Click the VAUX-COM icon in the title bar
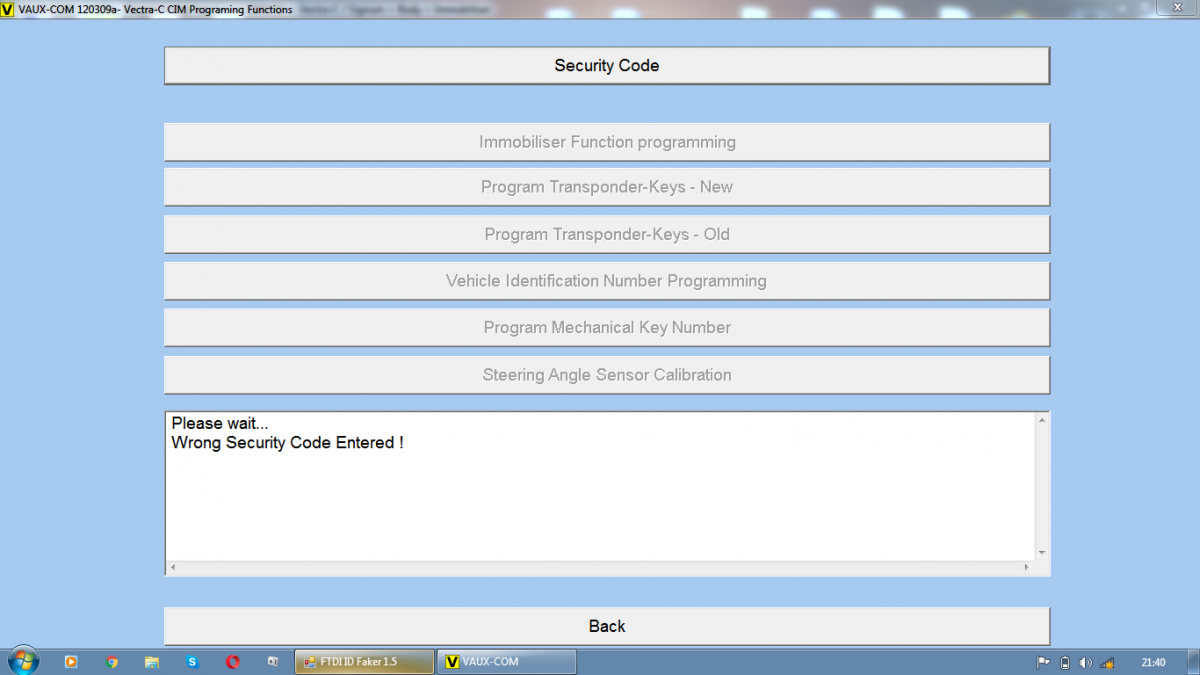 [9, 9]
